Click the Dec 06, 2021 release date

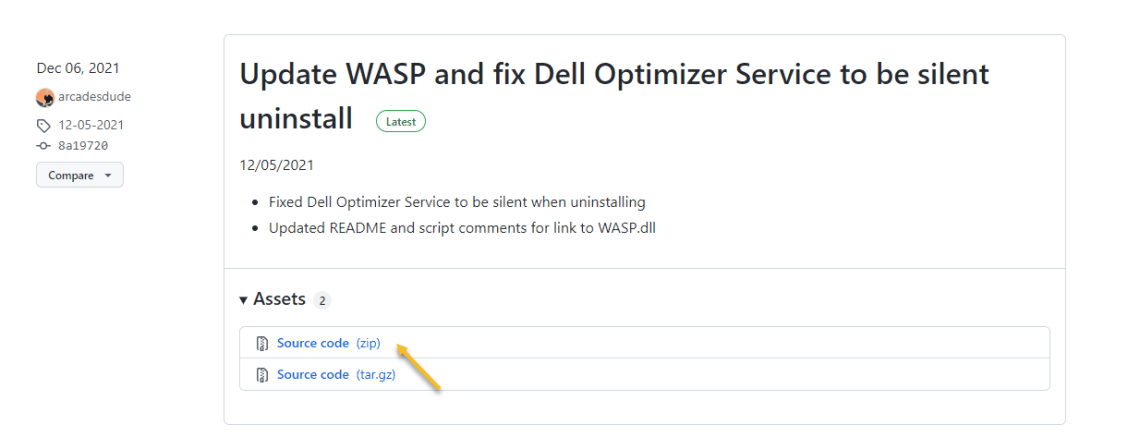pyautogui.click(x=78, y=68)
